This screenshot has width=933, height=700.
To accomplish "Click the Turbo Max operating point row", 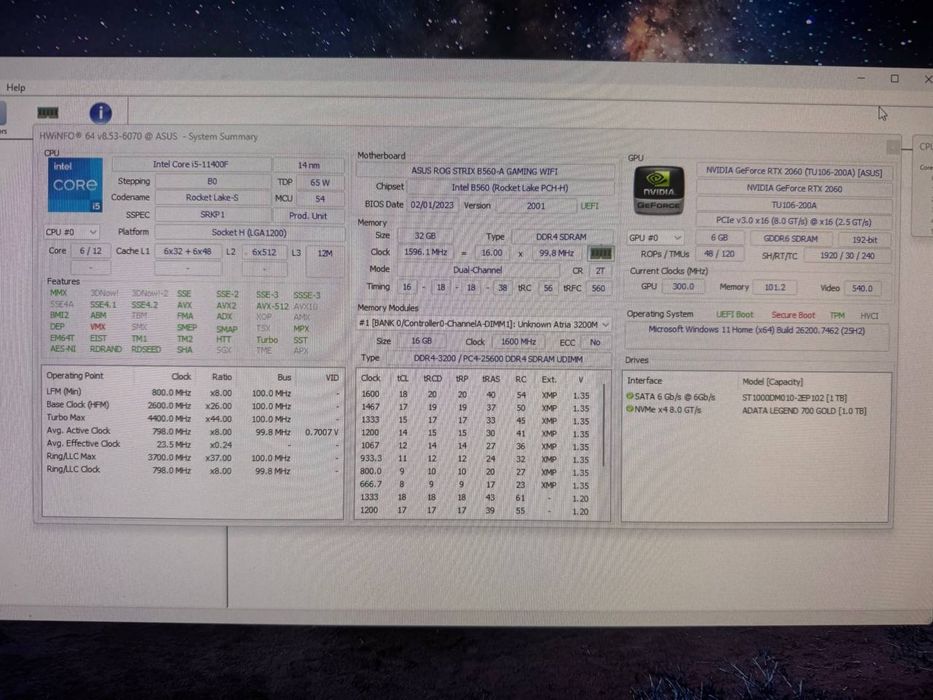I will click(193, 418).
